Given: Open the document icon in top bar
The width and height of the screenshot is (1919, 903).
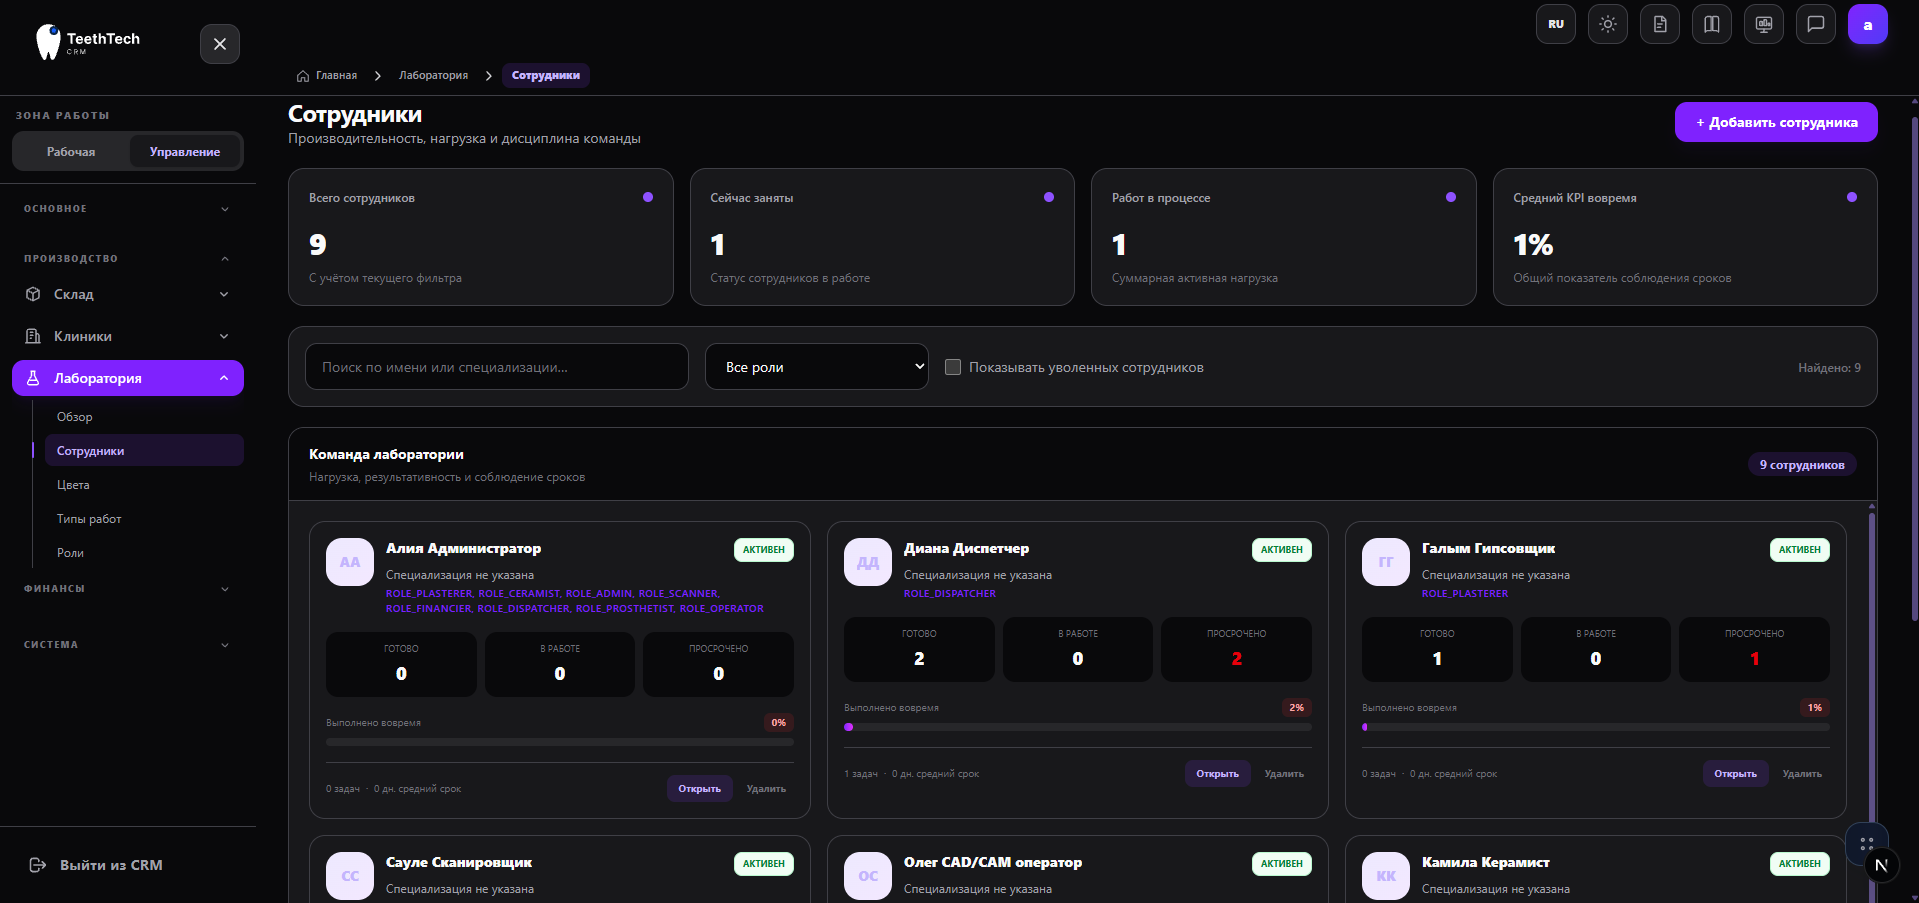Looking at the screenshot, I should pyautogui.click(x=1660, y=24).
